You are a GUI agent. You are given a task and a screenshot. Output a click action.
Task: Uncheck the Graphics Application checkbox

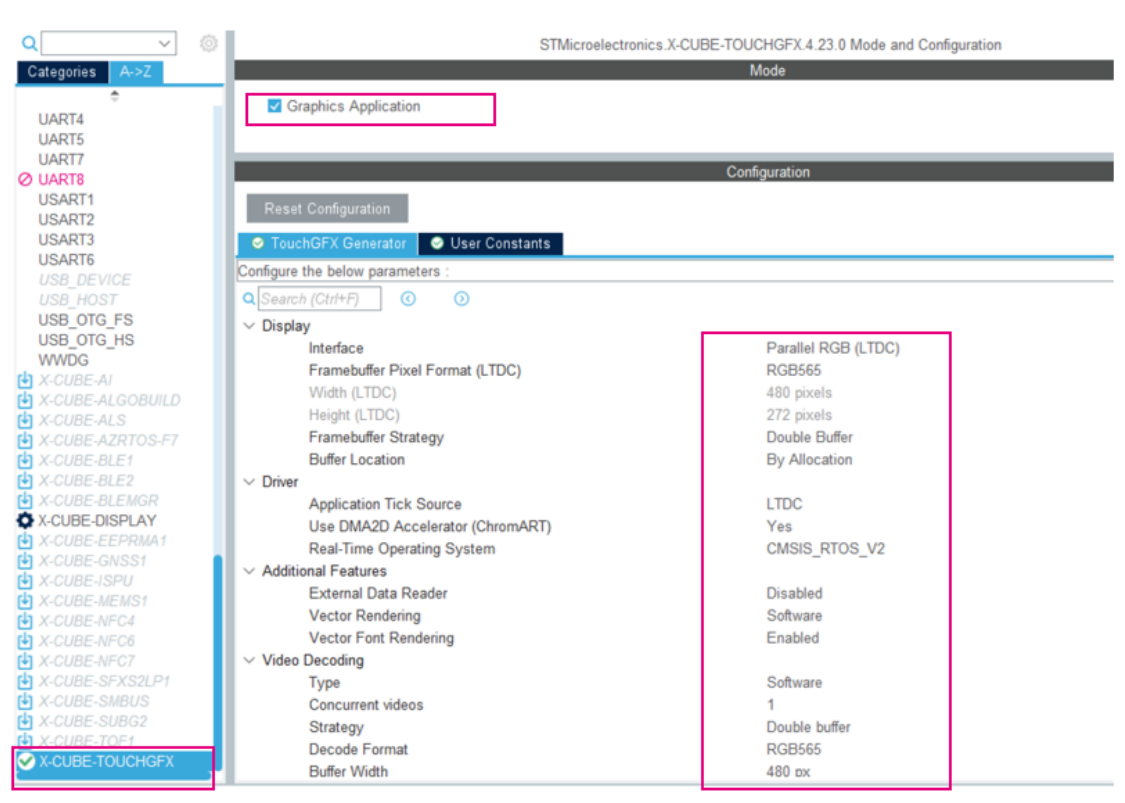tap(274, 106)
